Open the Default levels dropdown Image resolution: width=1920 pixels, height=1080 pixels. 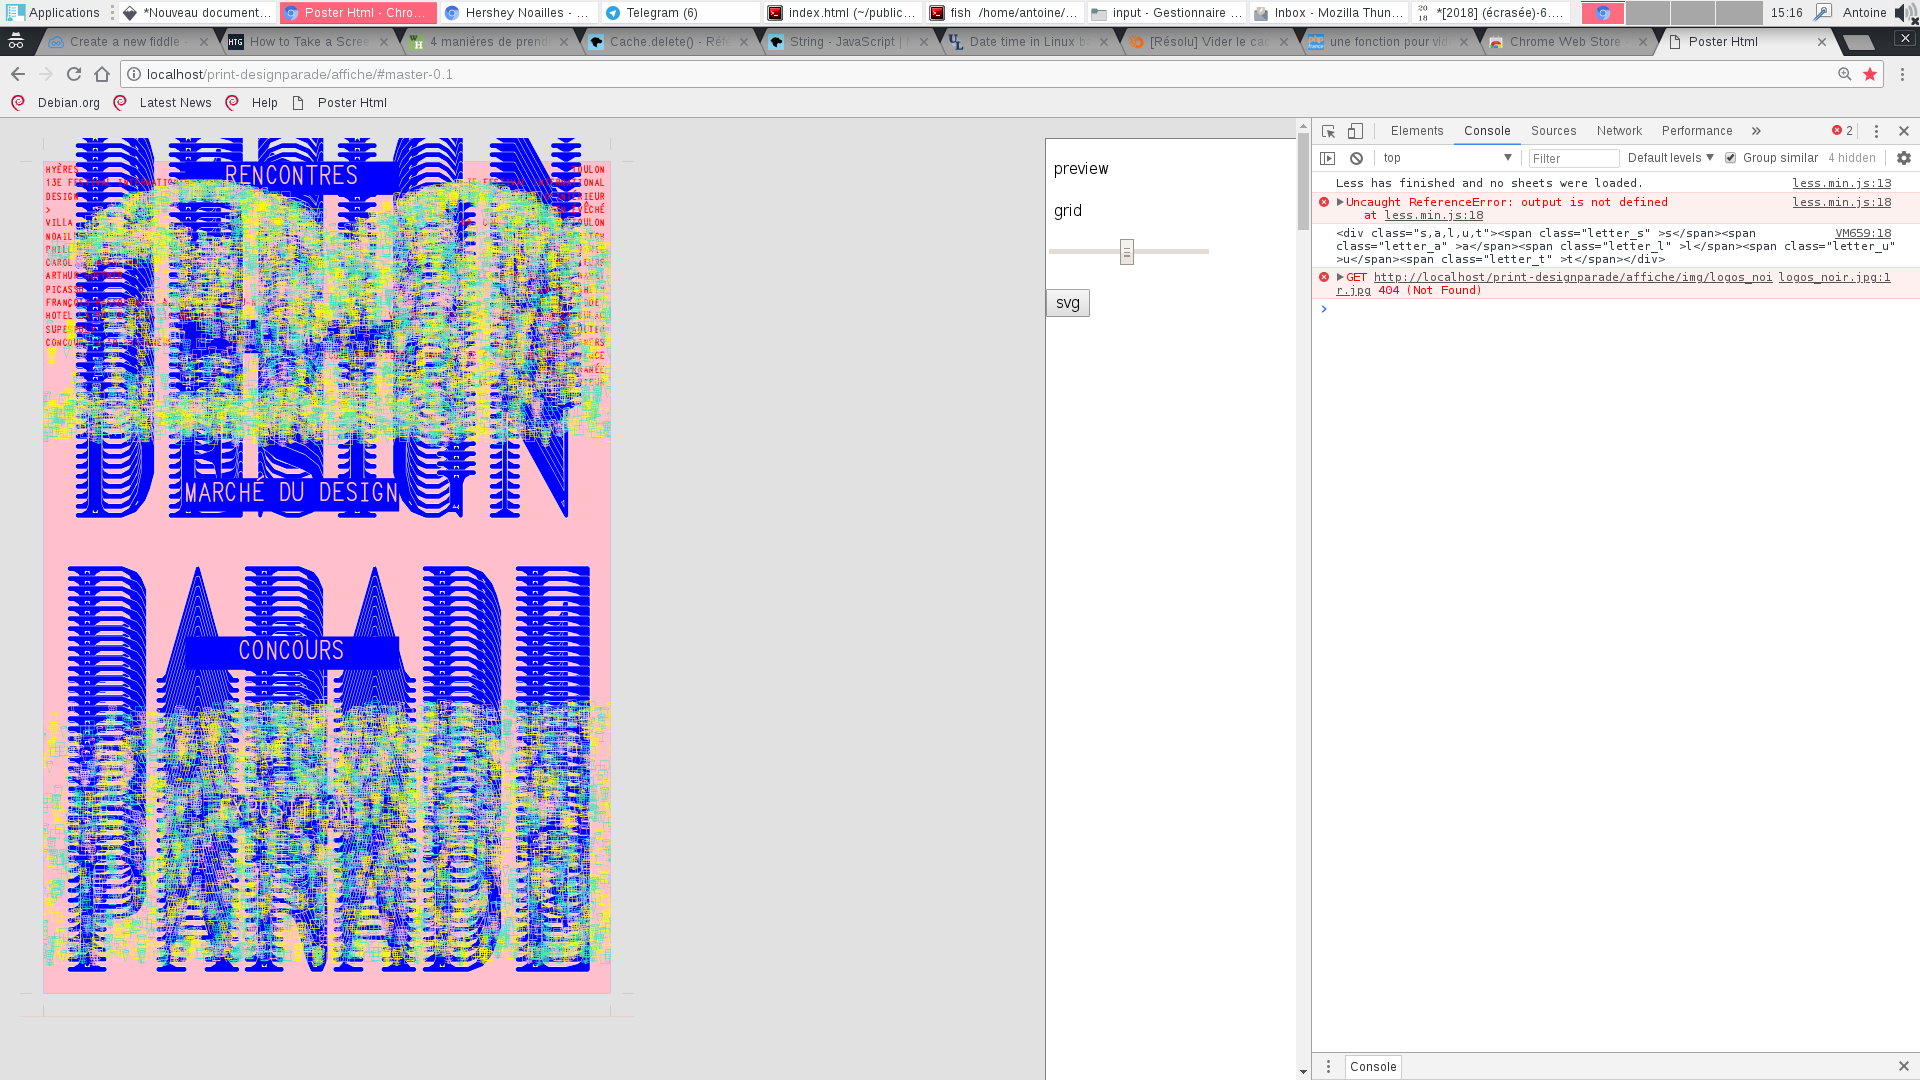[1670, 158]
